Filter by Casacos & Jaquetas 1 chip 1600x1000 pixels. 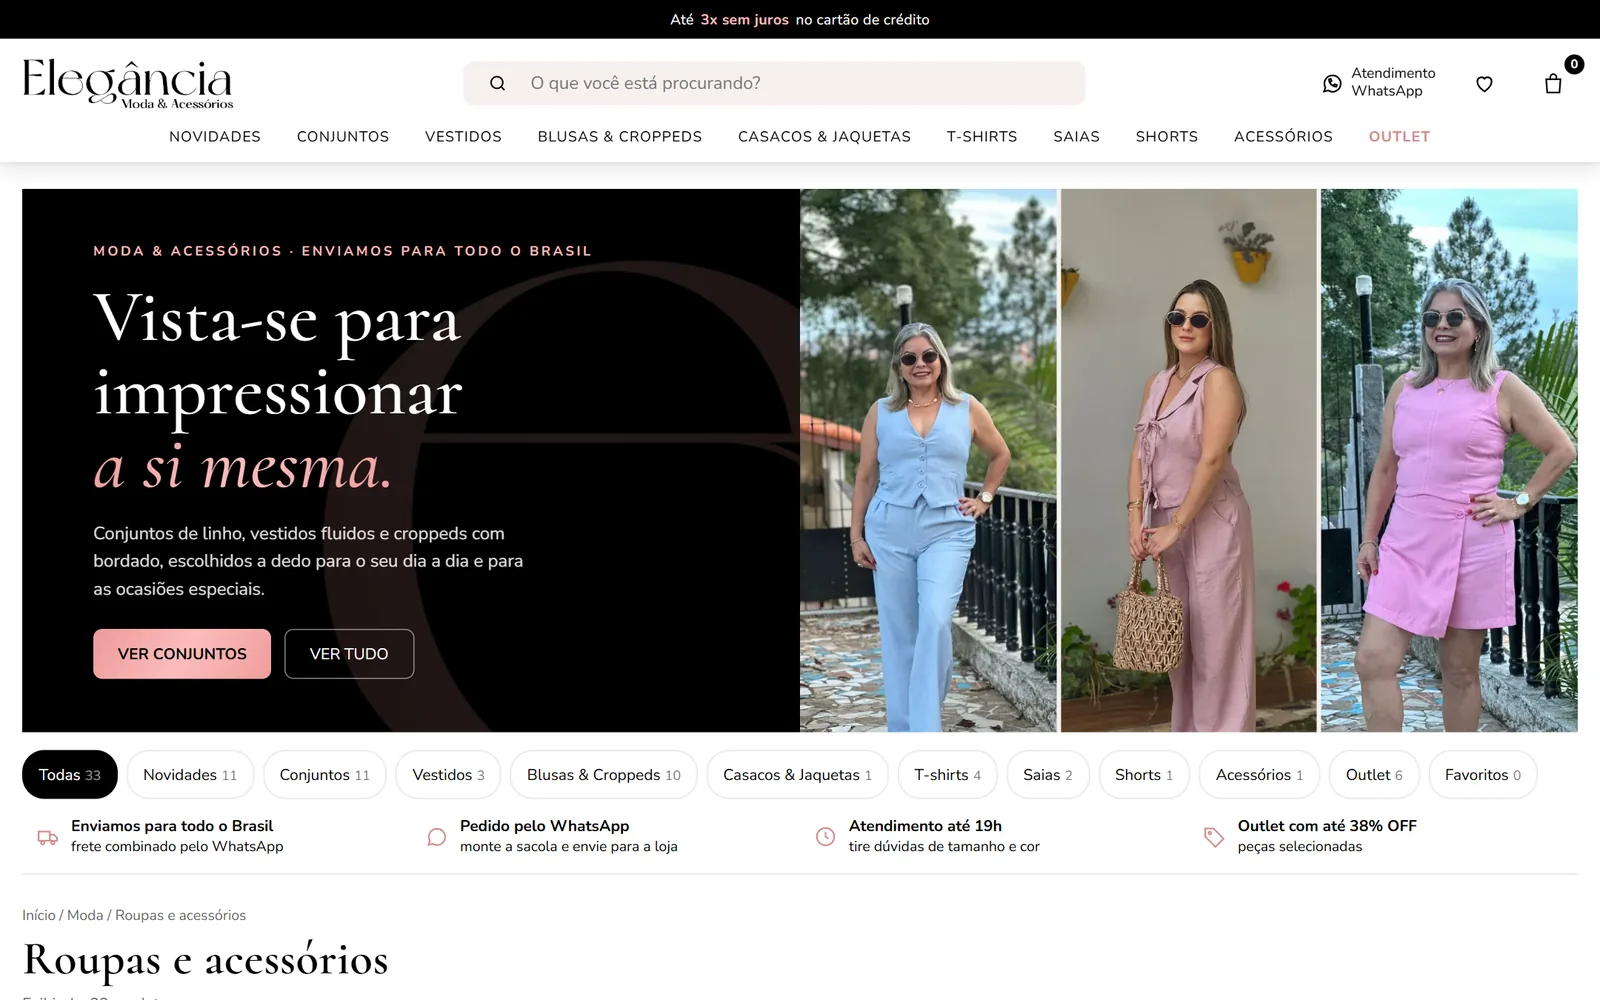[797, 775]
